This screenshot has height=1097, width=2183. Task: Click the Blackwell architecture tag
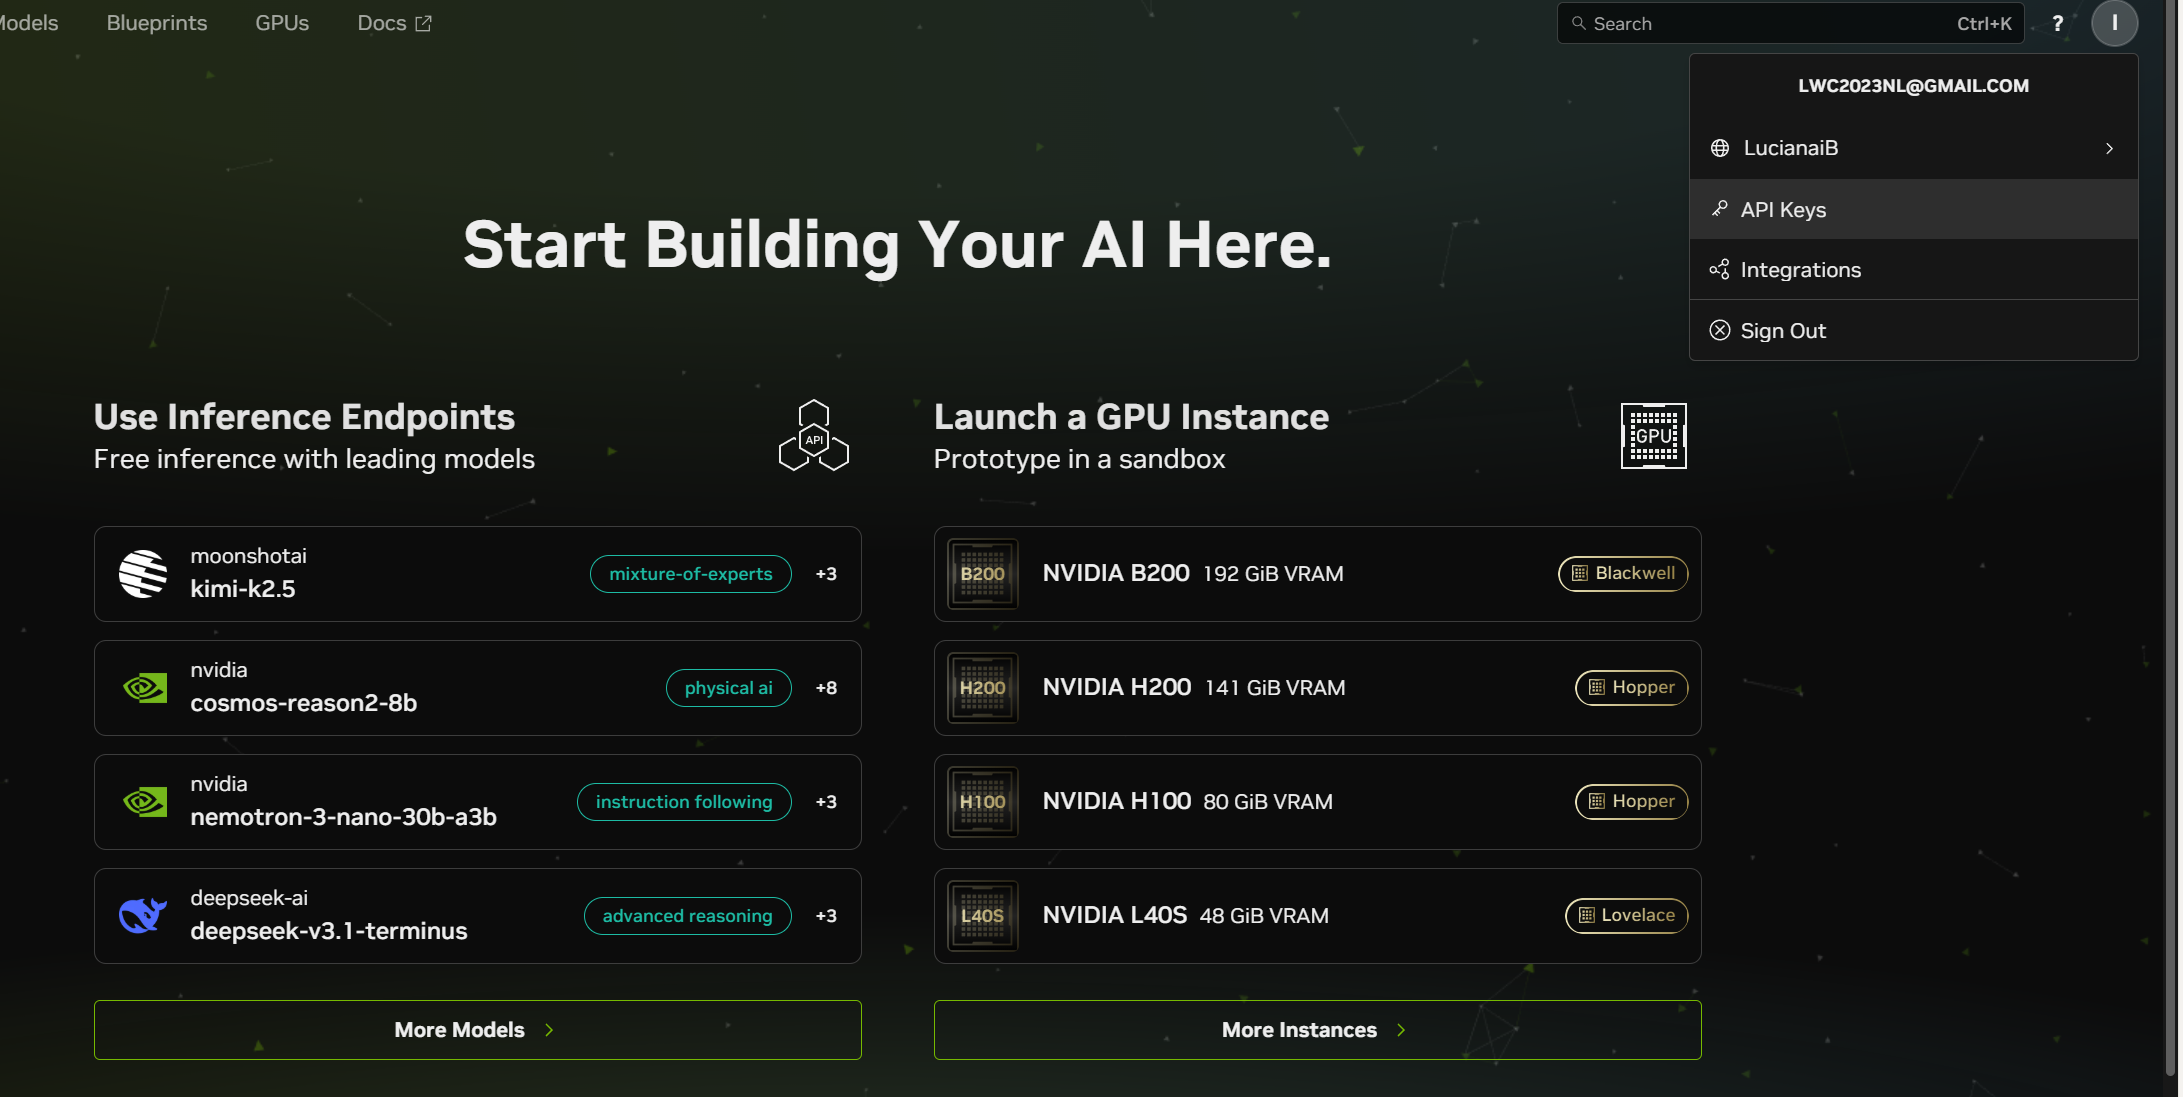pyautogui.click(x=1622, y=574)
